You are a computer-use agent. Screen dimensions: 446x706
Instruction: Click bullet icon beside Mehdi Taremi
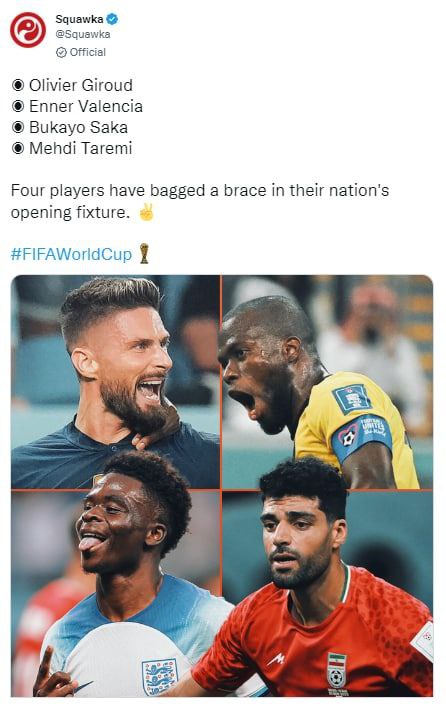(18, 148)
